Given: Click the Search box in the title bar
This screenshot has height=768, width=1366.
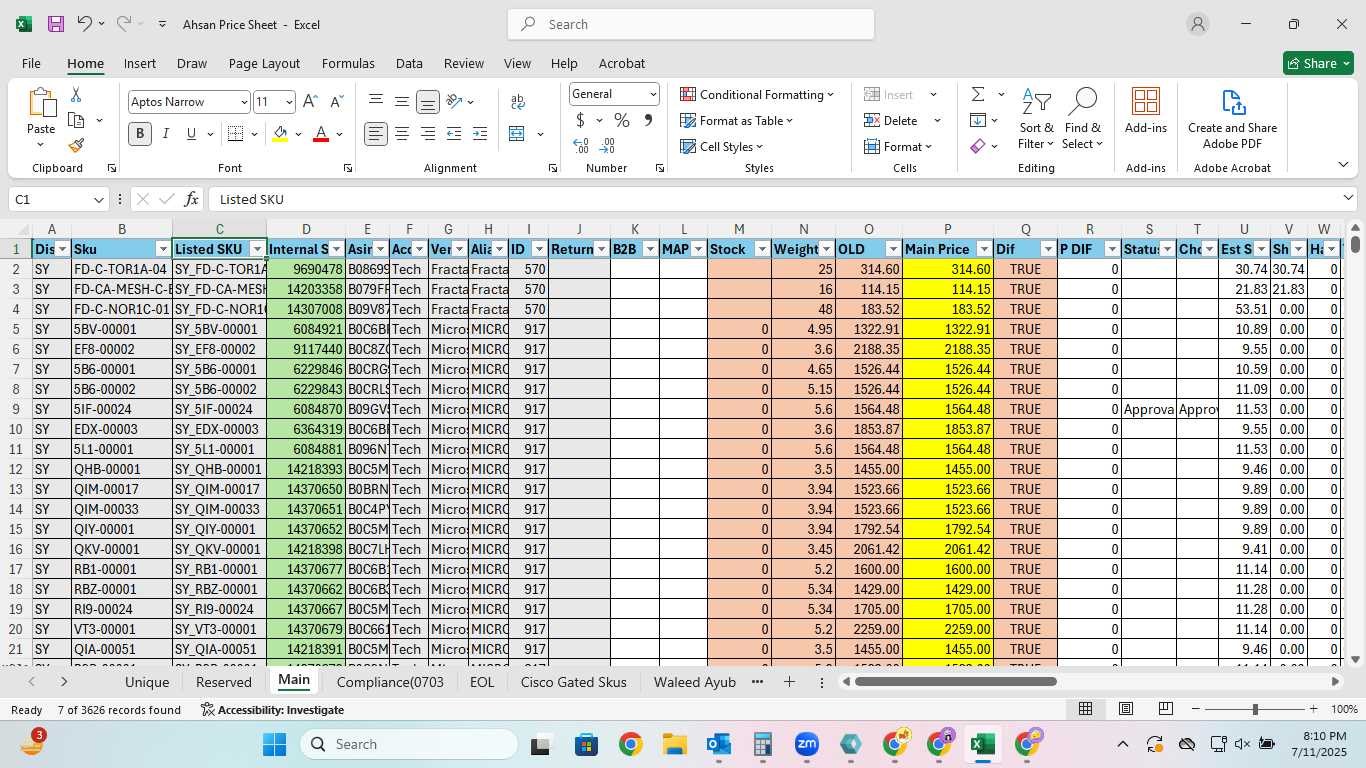Looking at the screenshot, I should pyautogui.click(x=691, y=24).
